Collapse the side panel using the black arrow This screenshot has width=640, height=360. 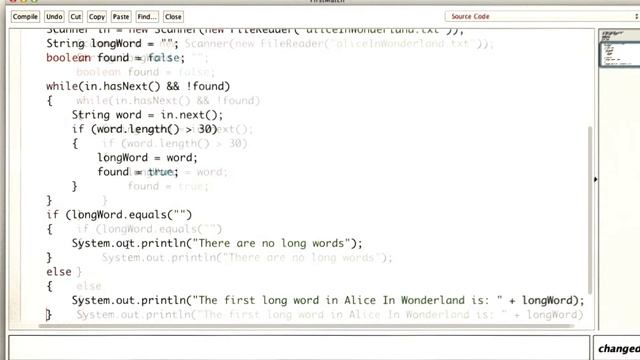coord(596,179)
